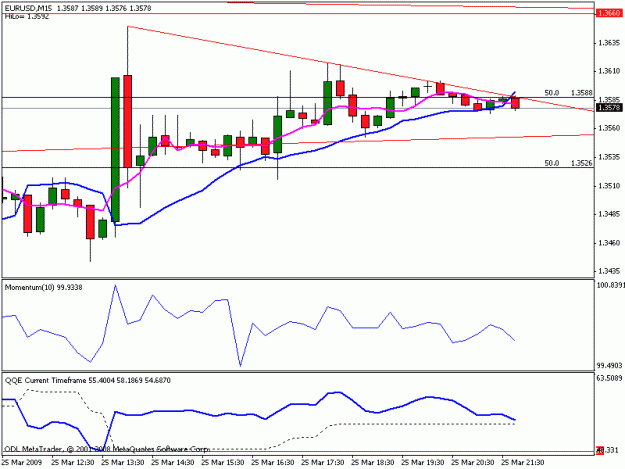Select the red 1.3660 price level tag
Screen dimensions: 625x469
[609, 14]
